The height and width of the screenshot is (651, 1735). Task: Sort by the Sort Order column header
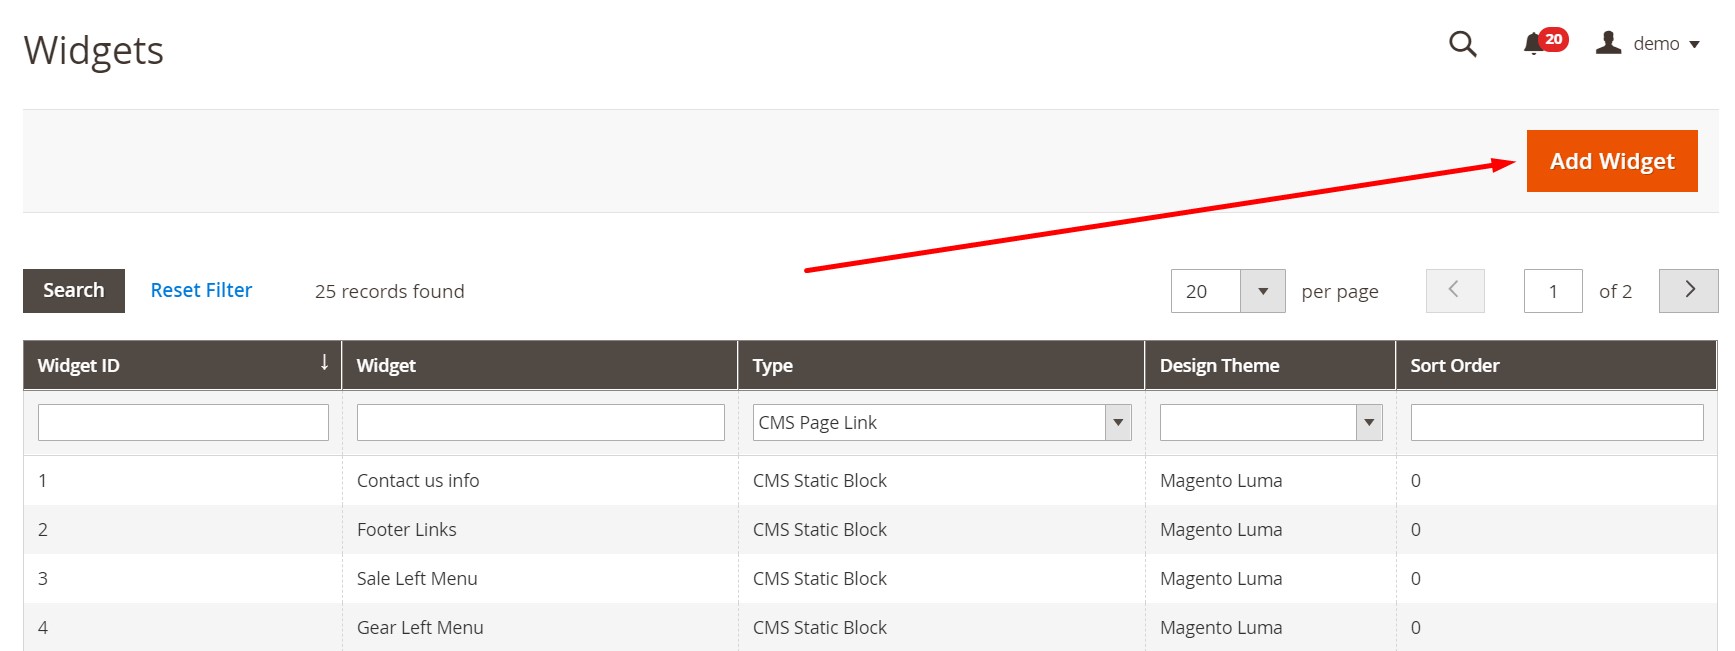click(x=1454, y=366)
